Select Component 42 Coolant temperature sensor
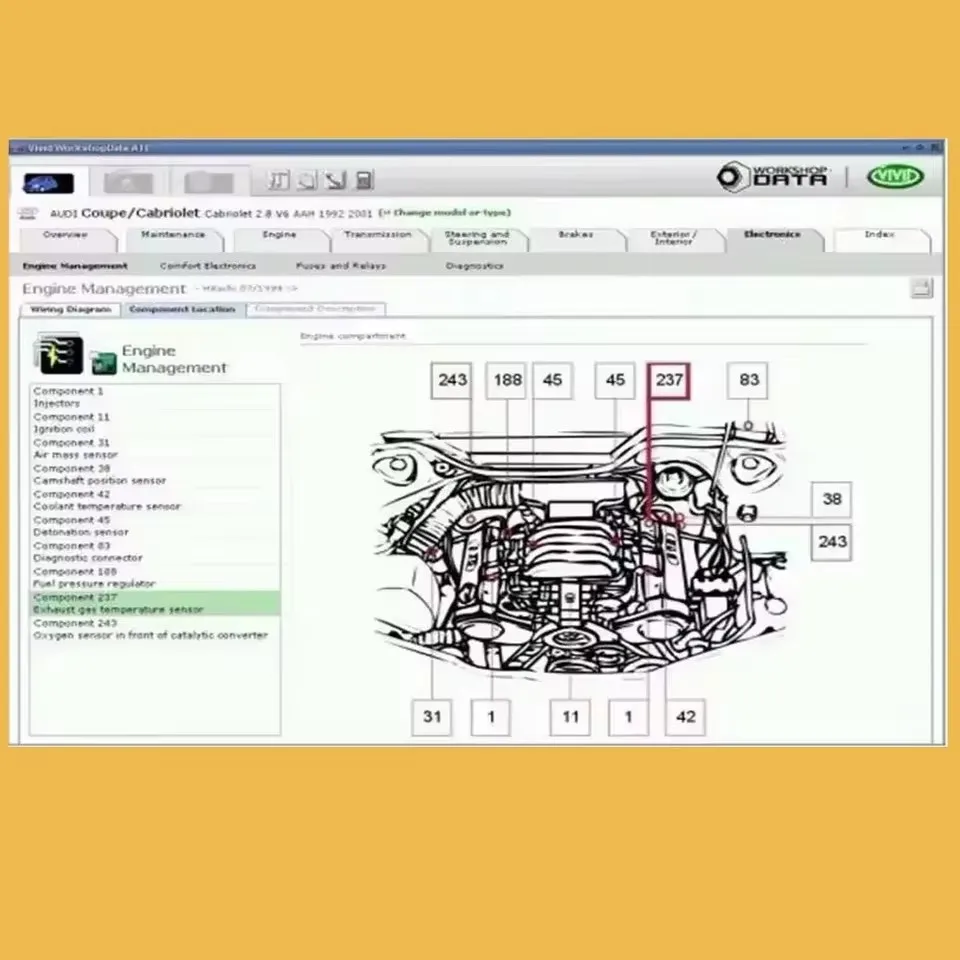This screenshot has height=960, width=960. click(154, 500)
